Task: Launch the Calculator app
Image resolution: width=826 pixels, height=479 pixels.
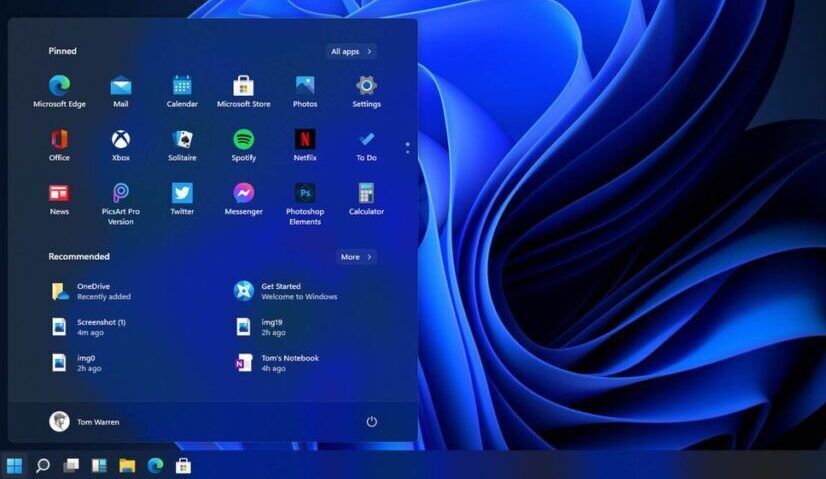Action: click(366, 199)
